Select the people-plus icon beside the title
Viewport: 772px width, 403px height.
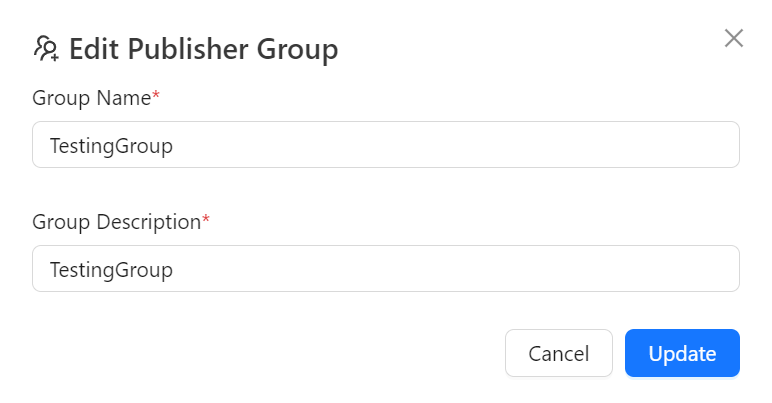(x=46, y=48)
